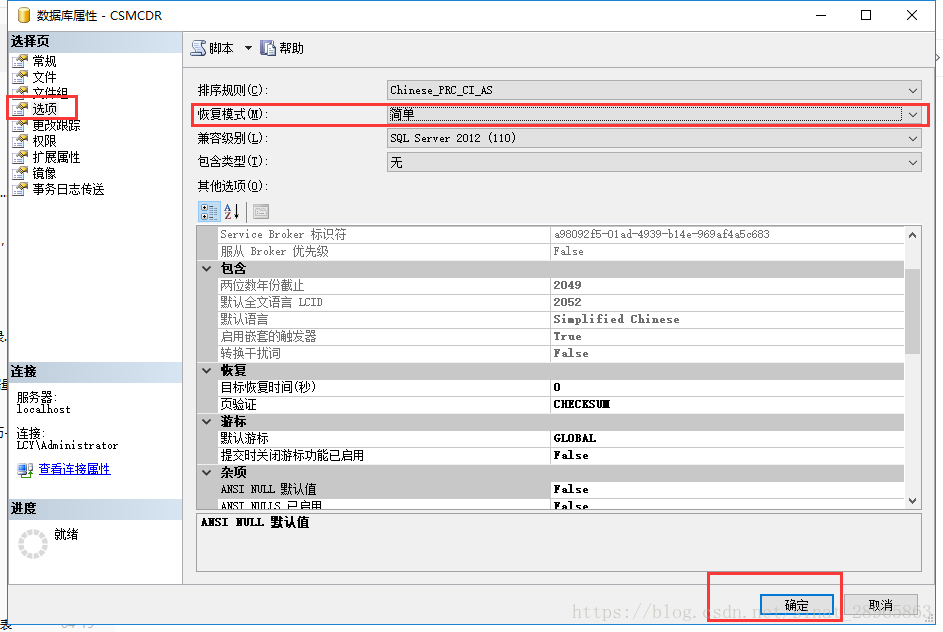Select the 默认游标 value GLOBAL
943x632 pixels.
pos(728,438)
